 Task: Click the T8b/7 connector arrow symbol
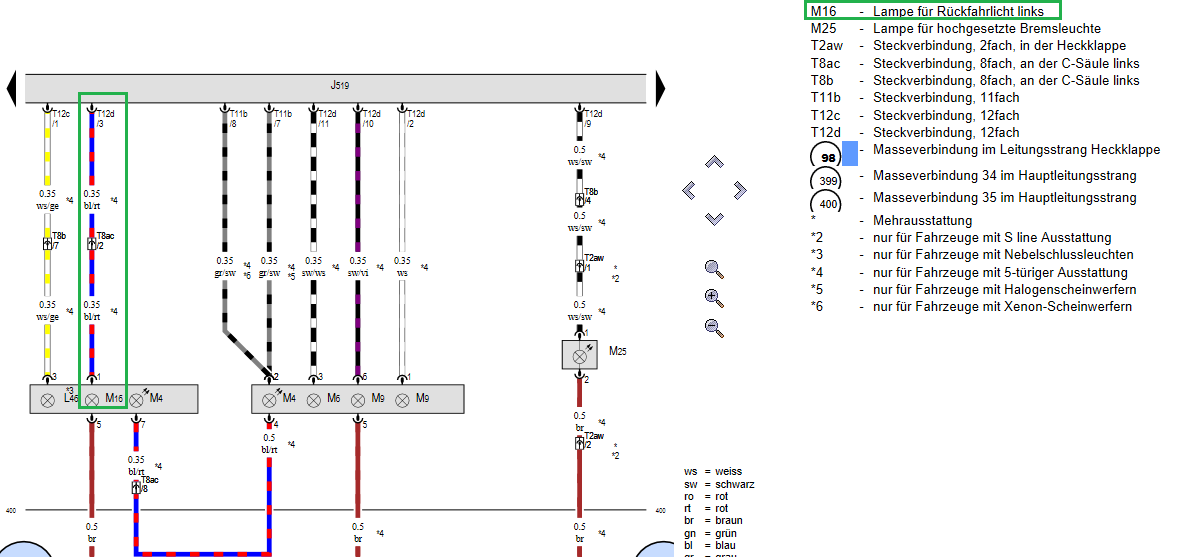(47, 244)
